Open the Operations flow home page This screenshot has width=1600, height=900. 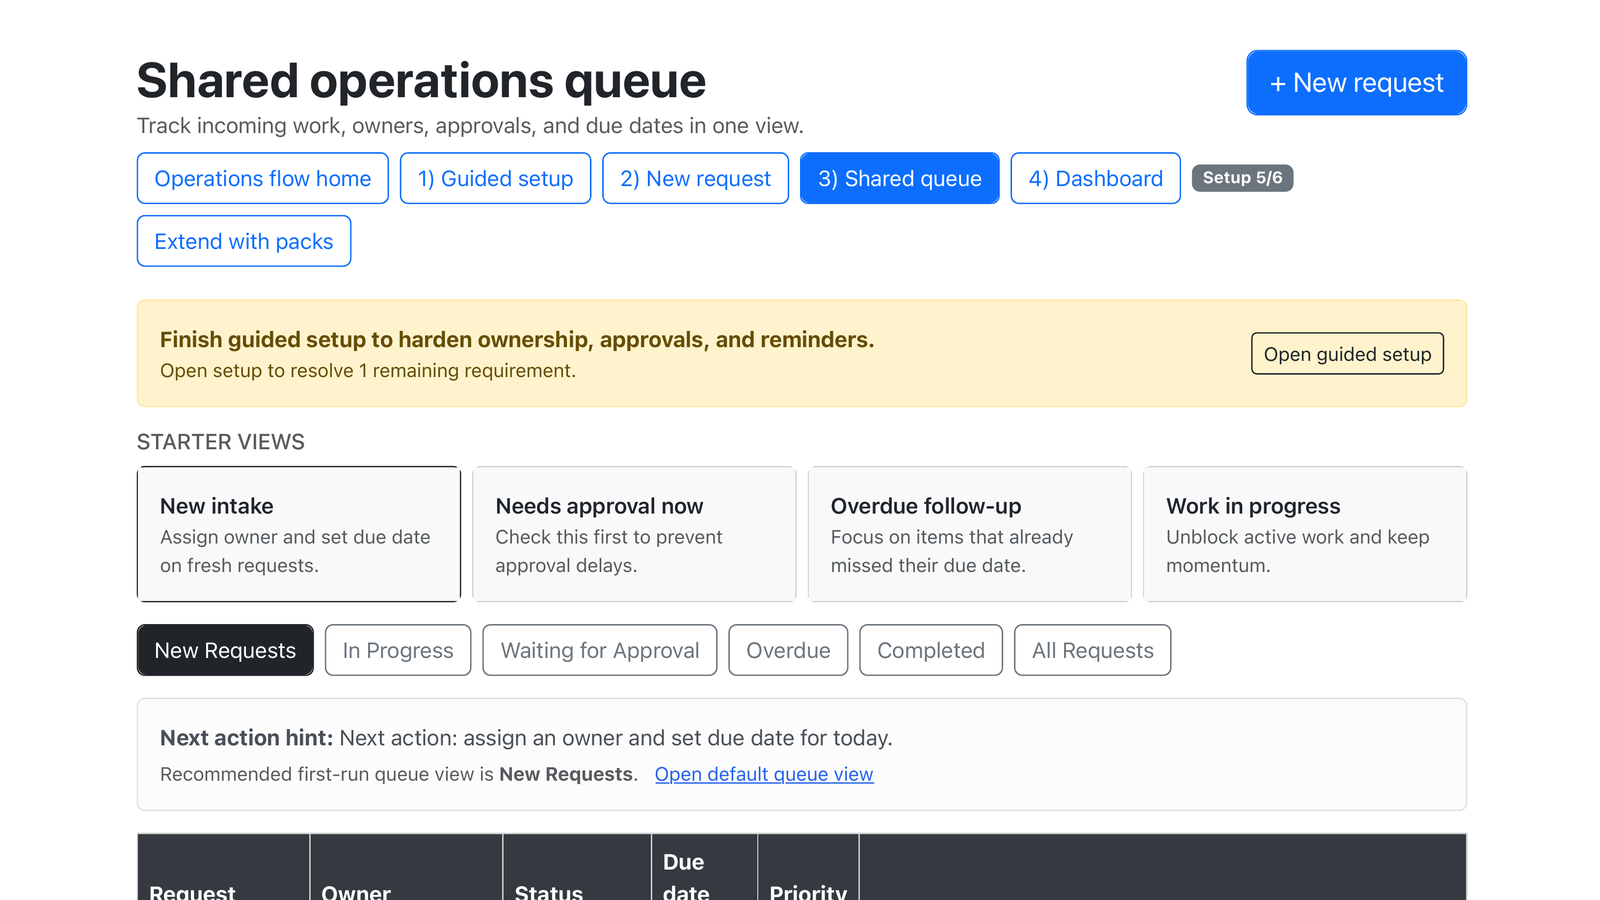click(262, 178)
